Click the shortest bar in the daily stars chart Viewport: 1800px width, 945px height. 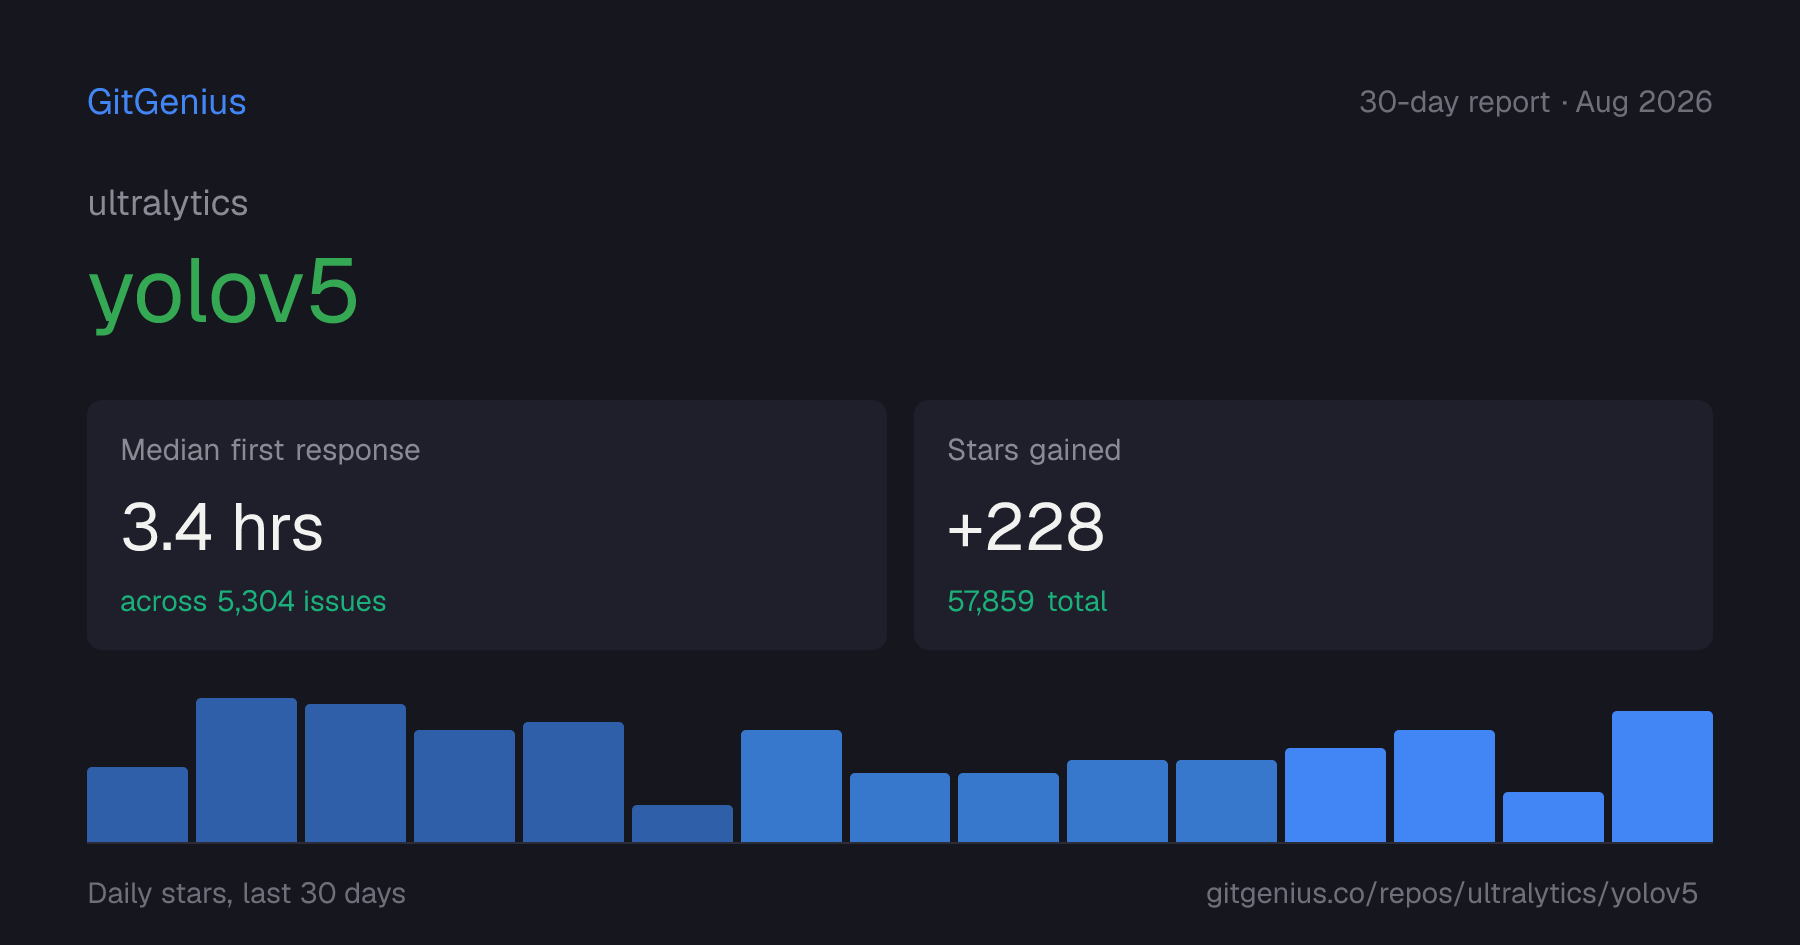pyautogui.click(x=682, y=823)
